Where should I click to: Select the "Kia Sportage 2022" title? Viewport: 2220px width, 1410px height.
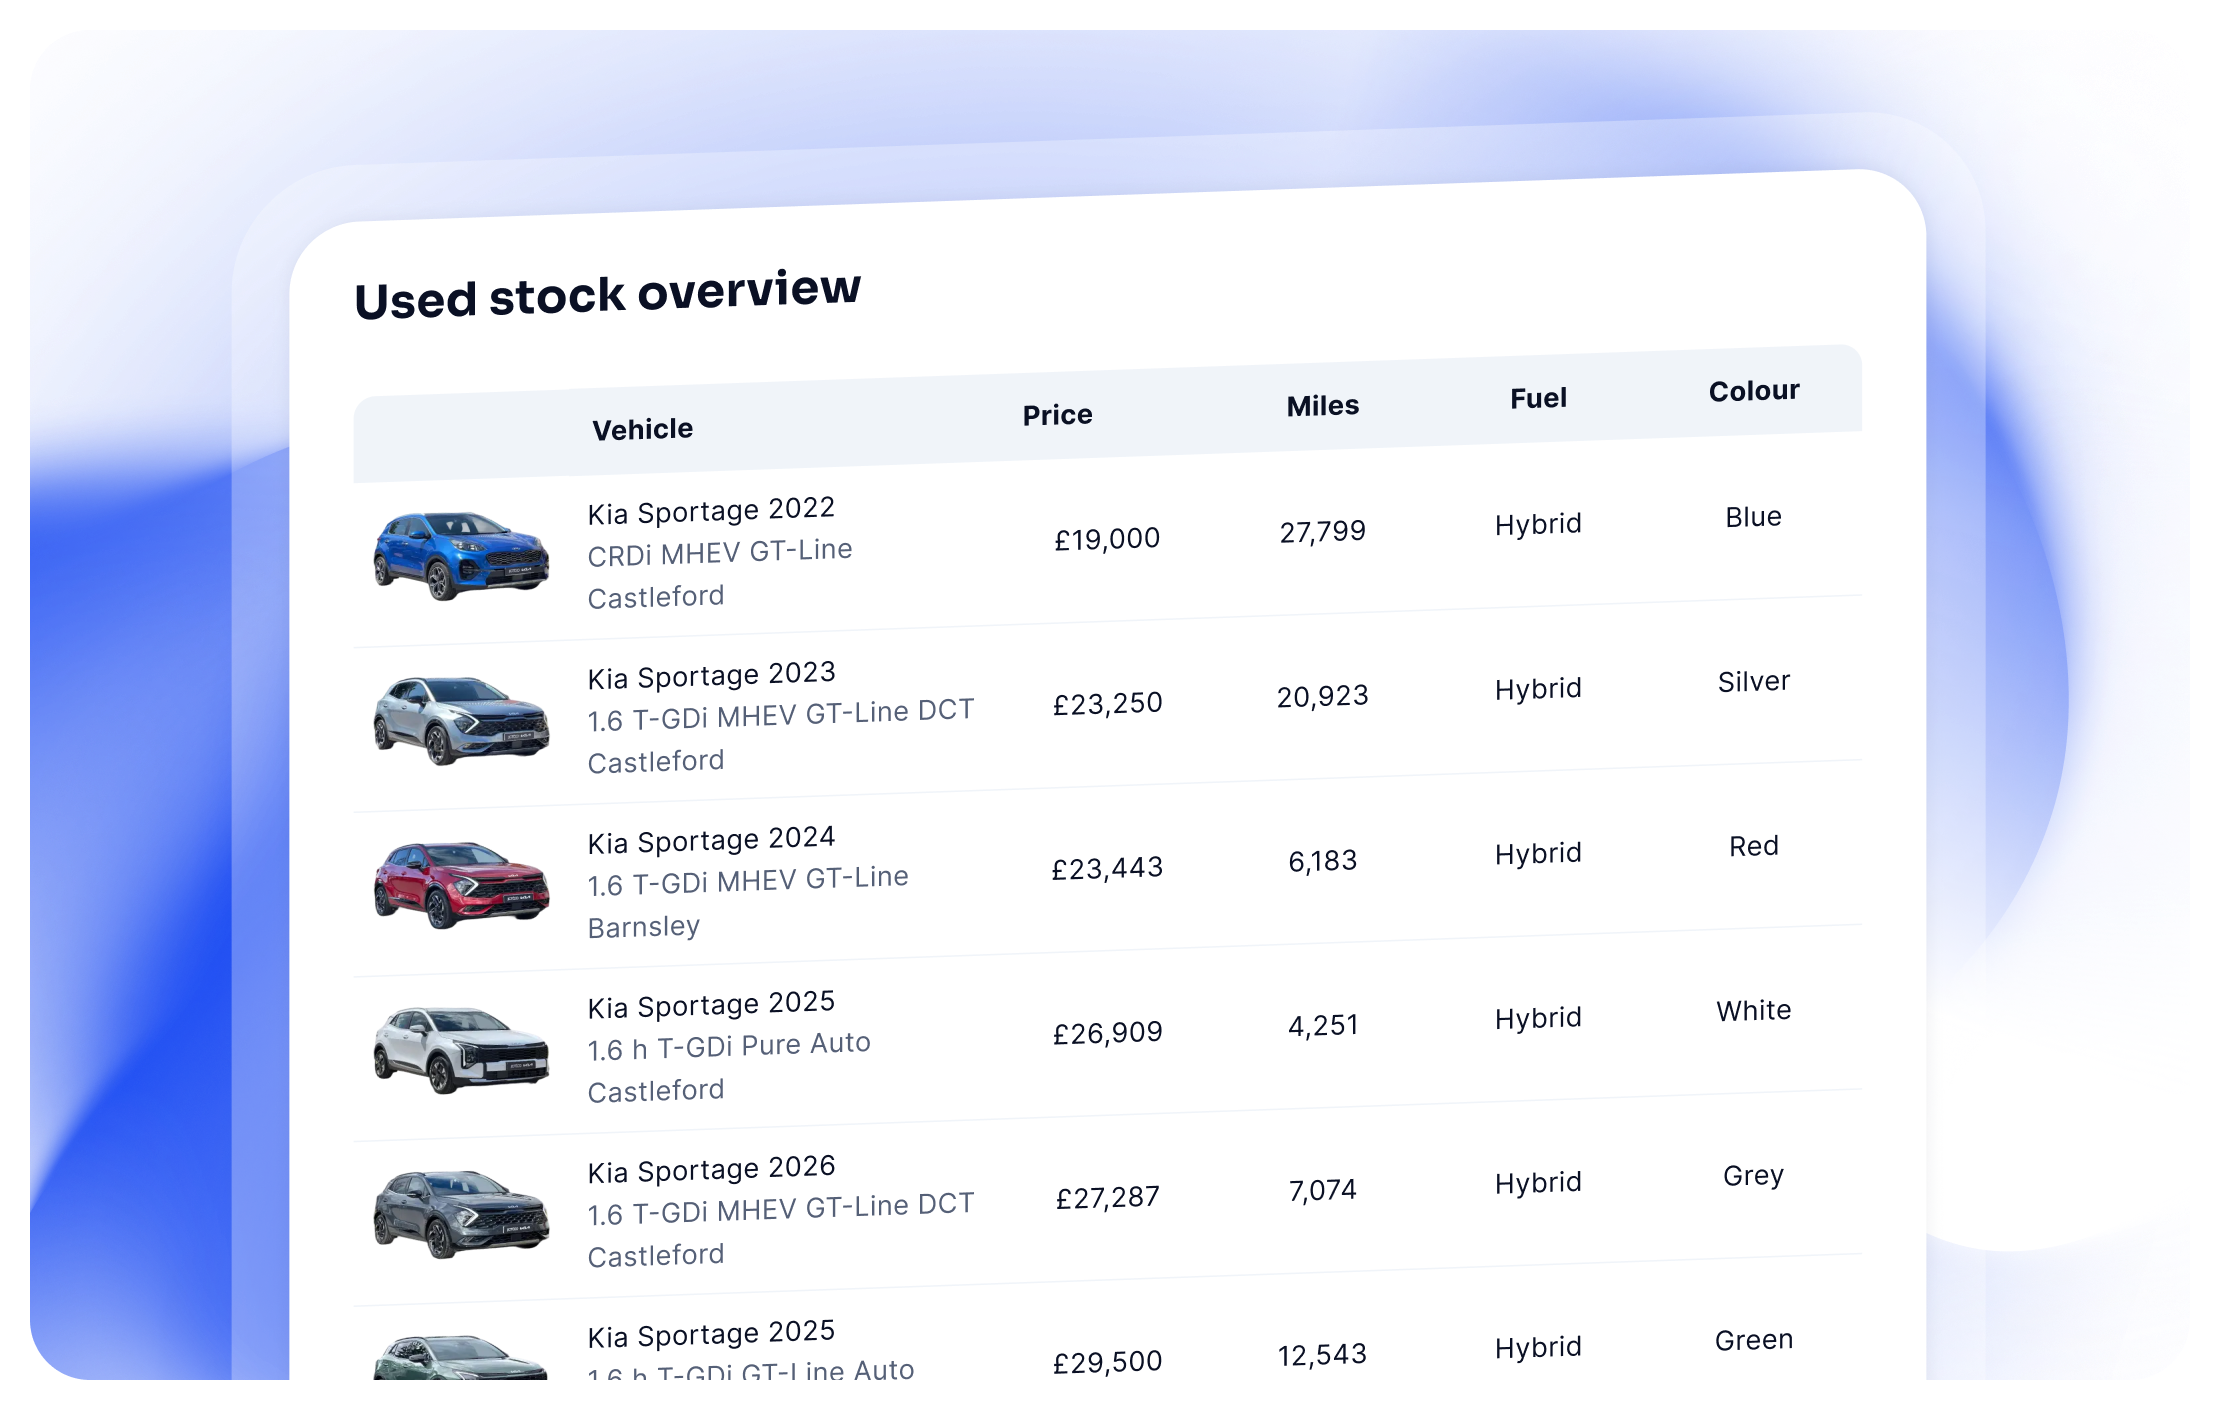click(711, 511)
